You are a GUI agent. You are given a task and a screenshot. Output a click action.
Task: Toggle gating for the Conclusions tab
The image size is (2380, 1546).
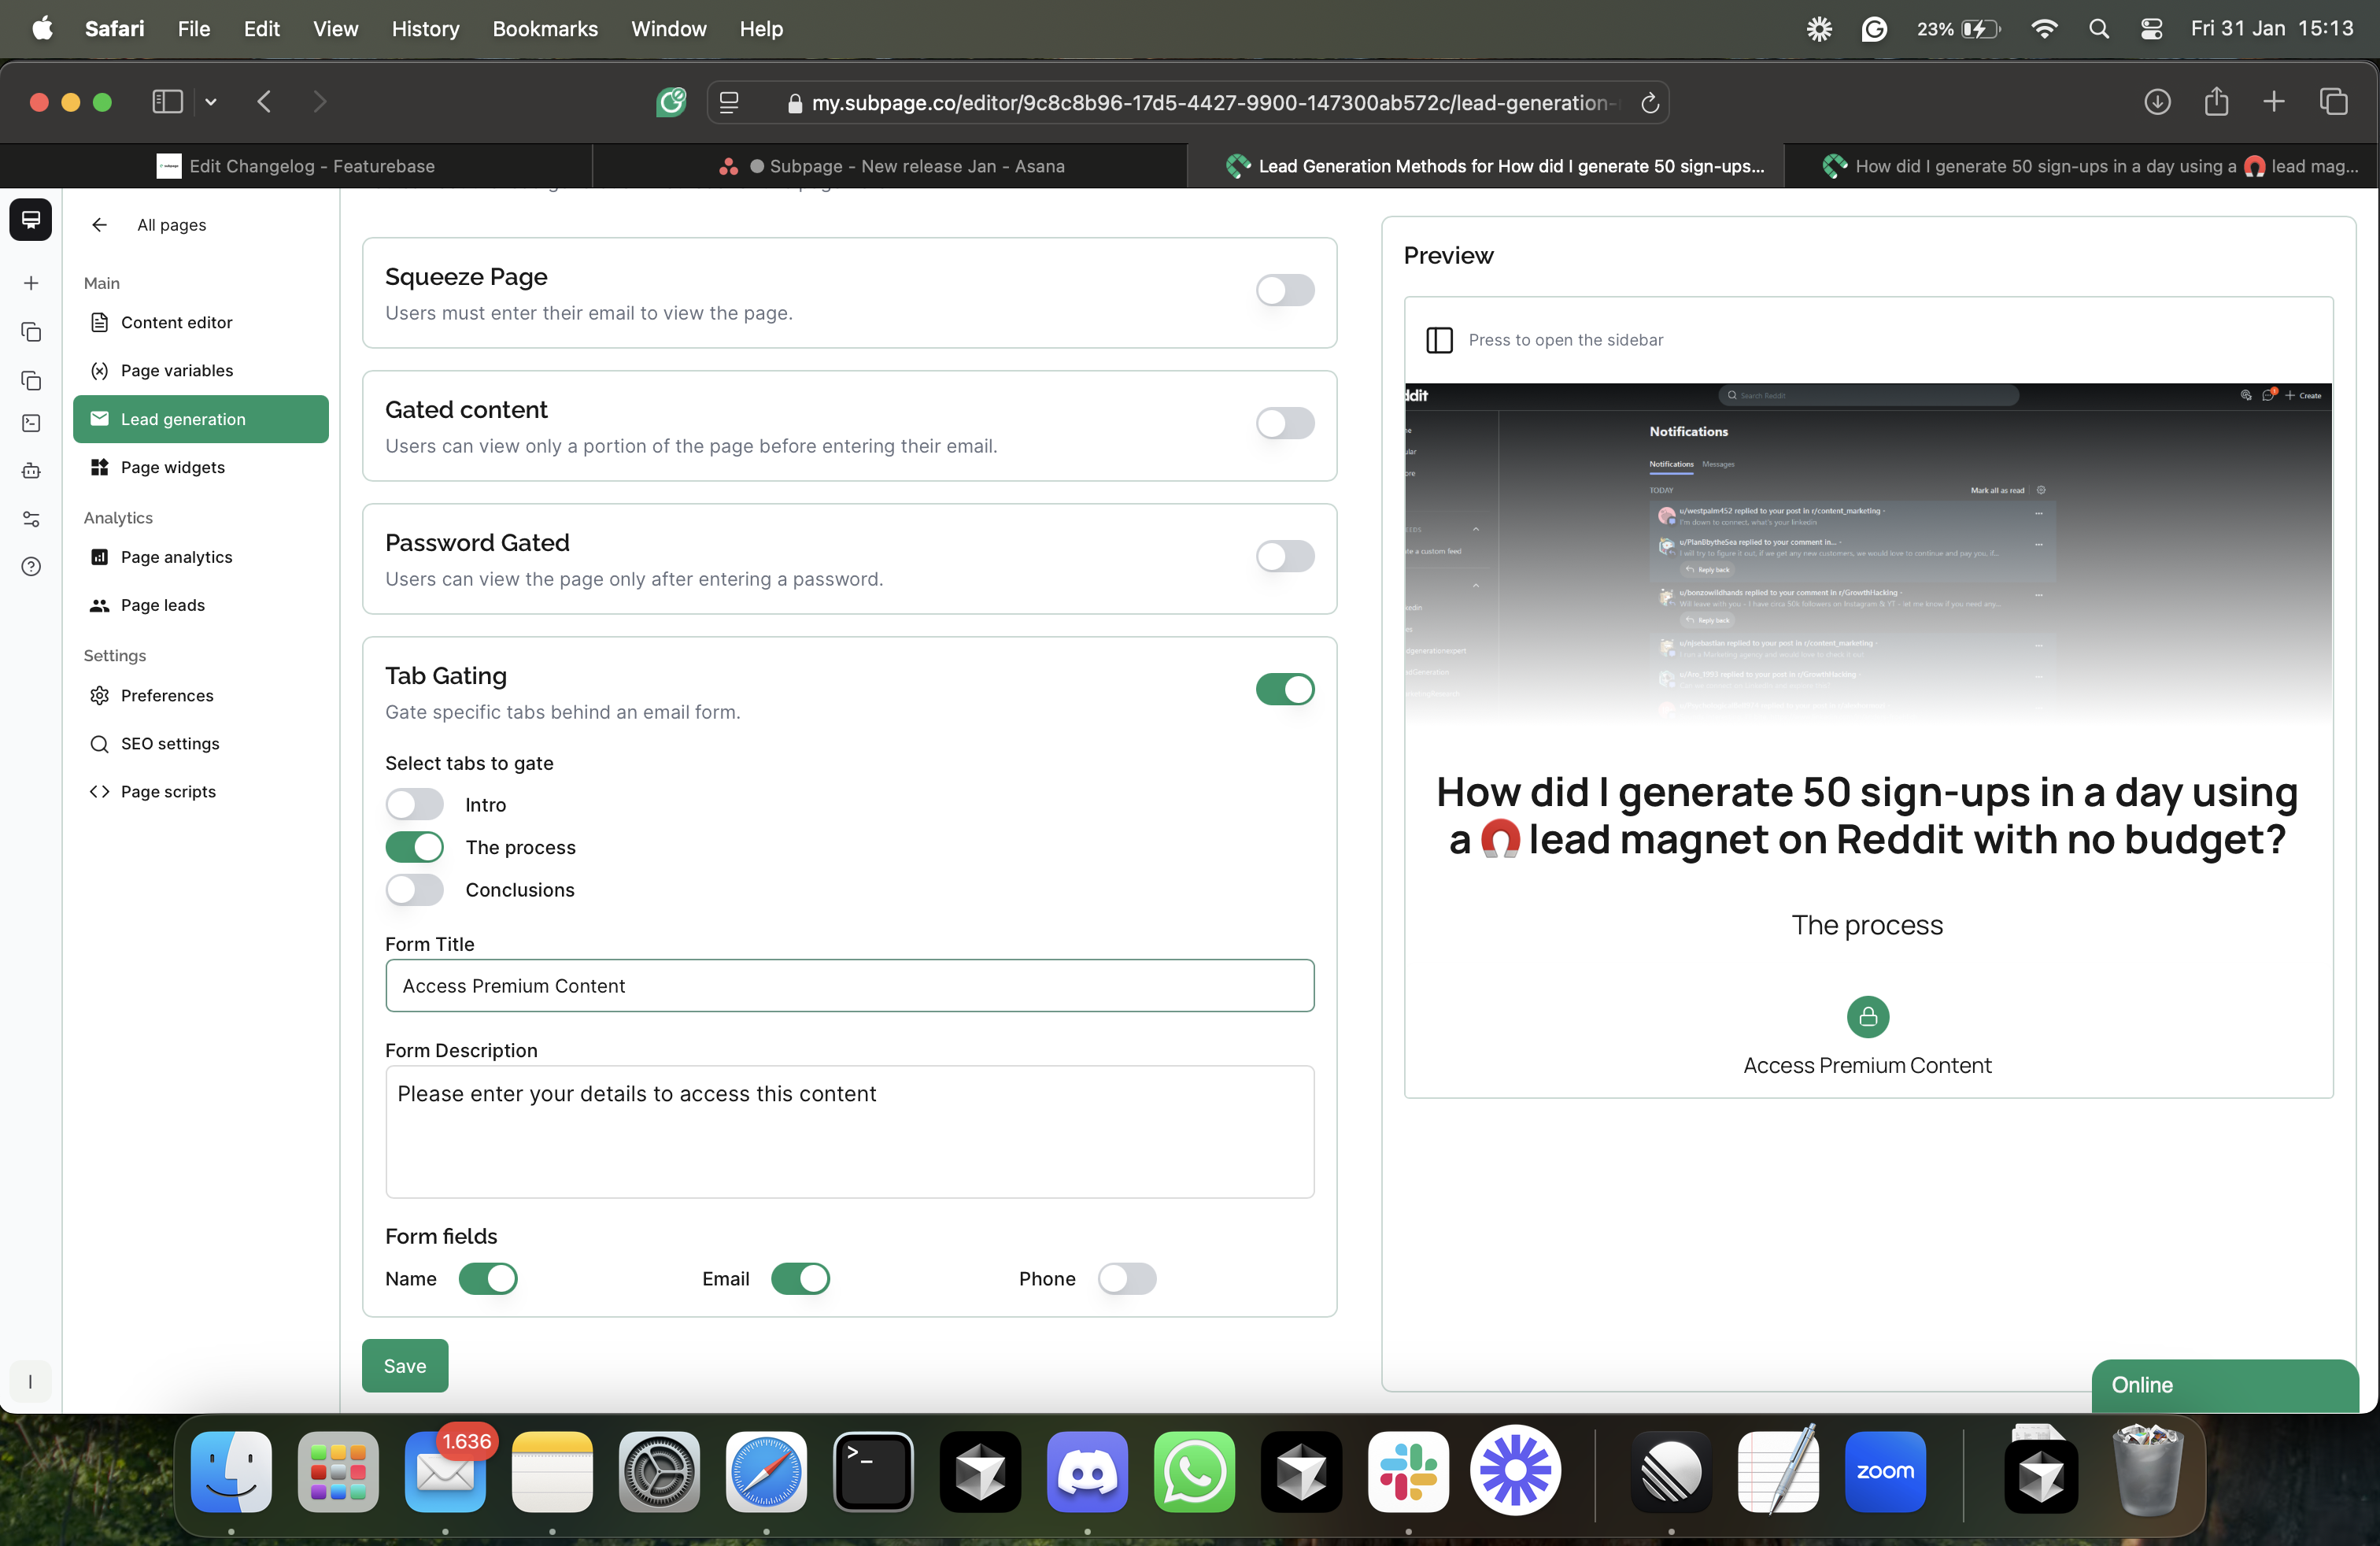tap(415, 890)
